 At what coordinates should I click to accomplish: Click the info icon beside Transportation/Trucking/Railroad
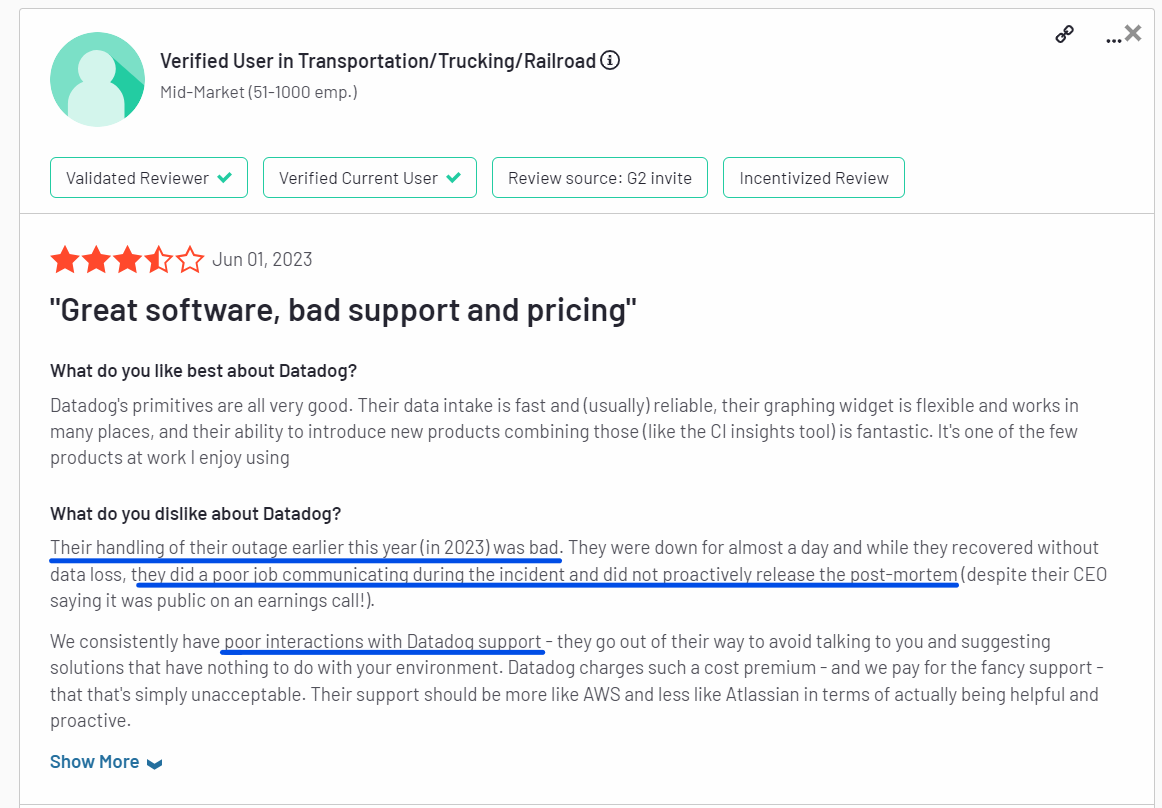(610, 60)
